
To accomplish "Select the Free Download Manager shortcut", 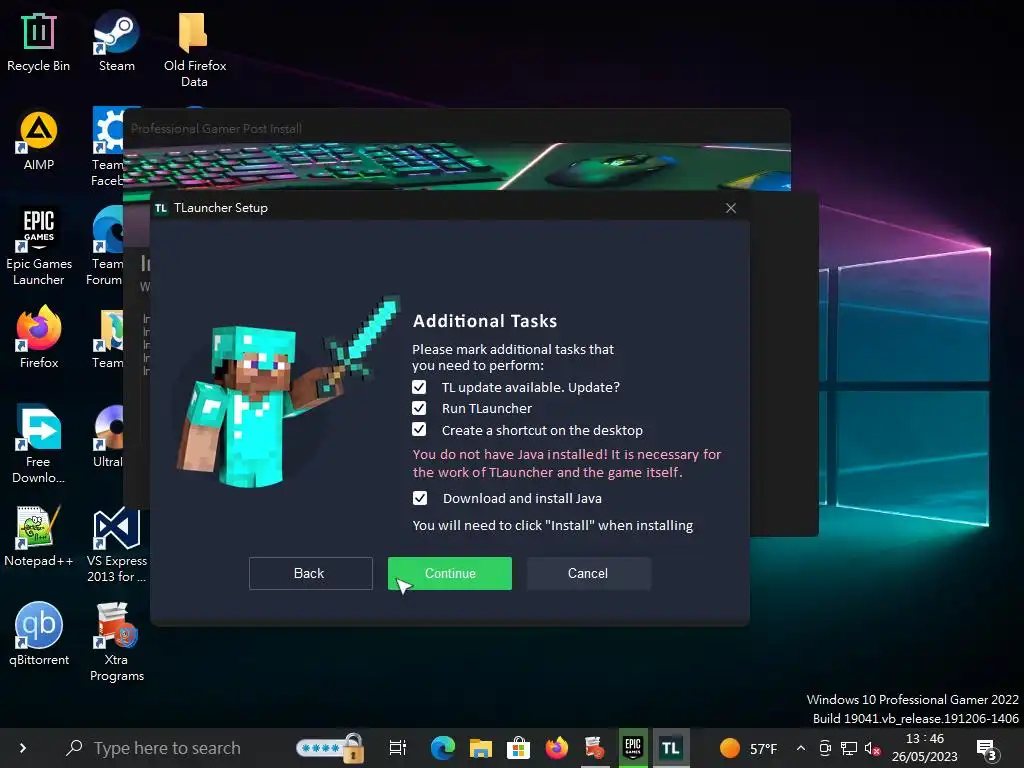I will (x=39, y=444).
